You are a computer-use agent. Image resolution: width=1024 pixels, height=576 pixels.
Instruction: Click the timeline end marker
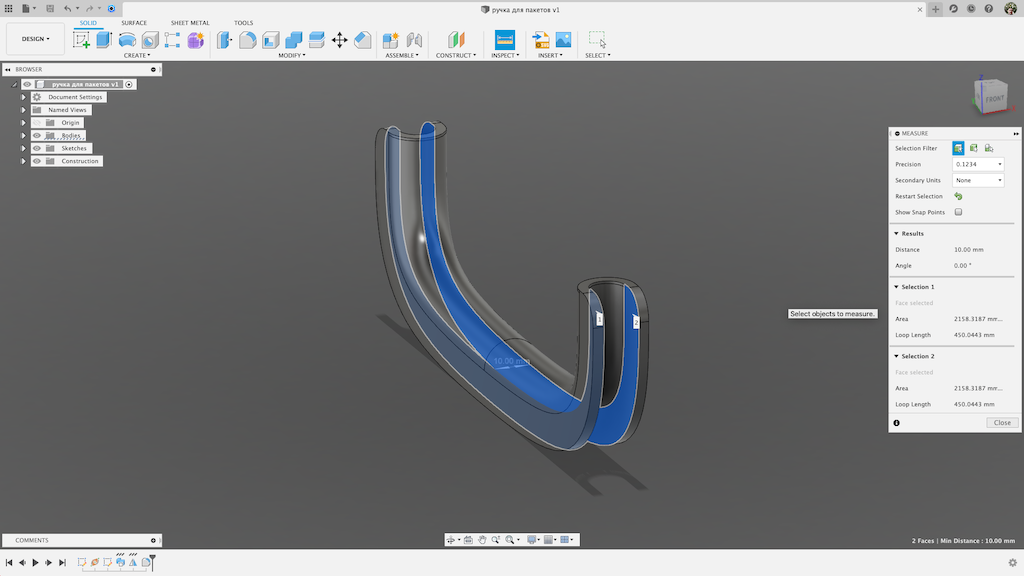coord(152,562)
